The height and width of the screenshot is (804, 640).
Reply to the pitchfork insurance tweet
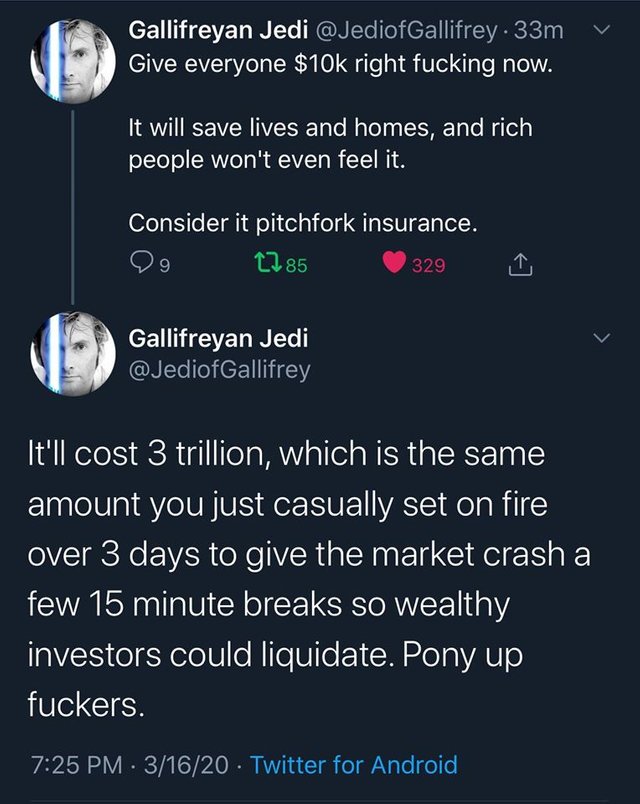tap(140, 266)
